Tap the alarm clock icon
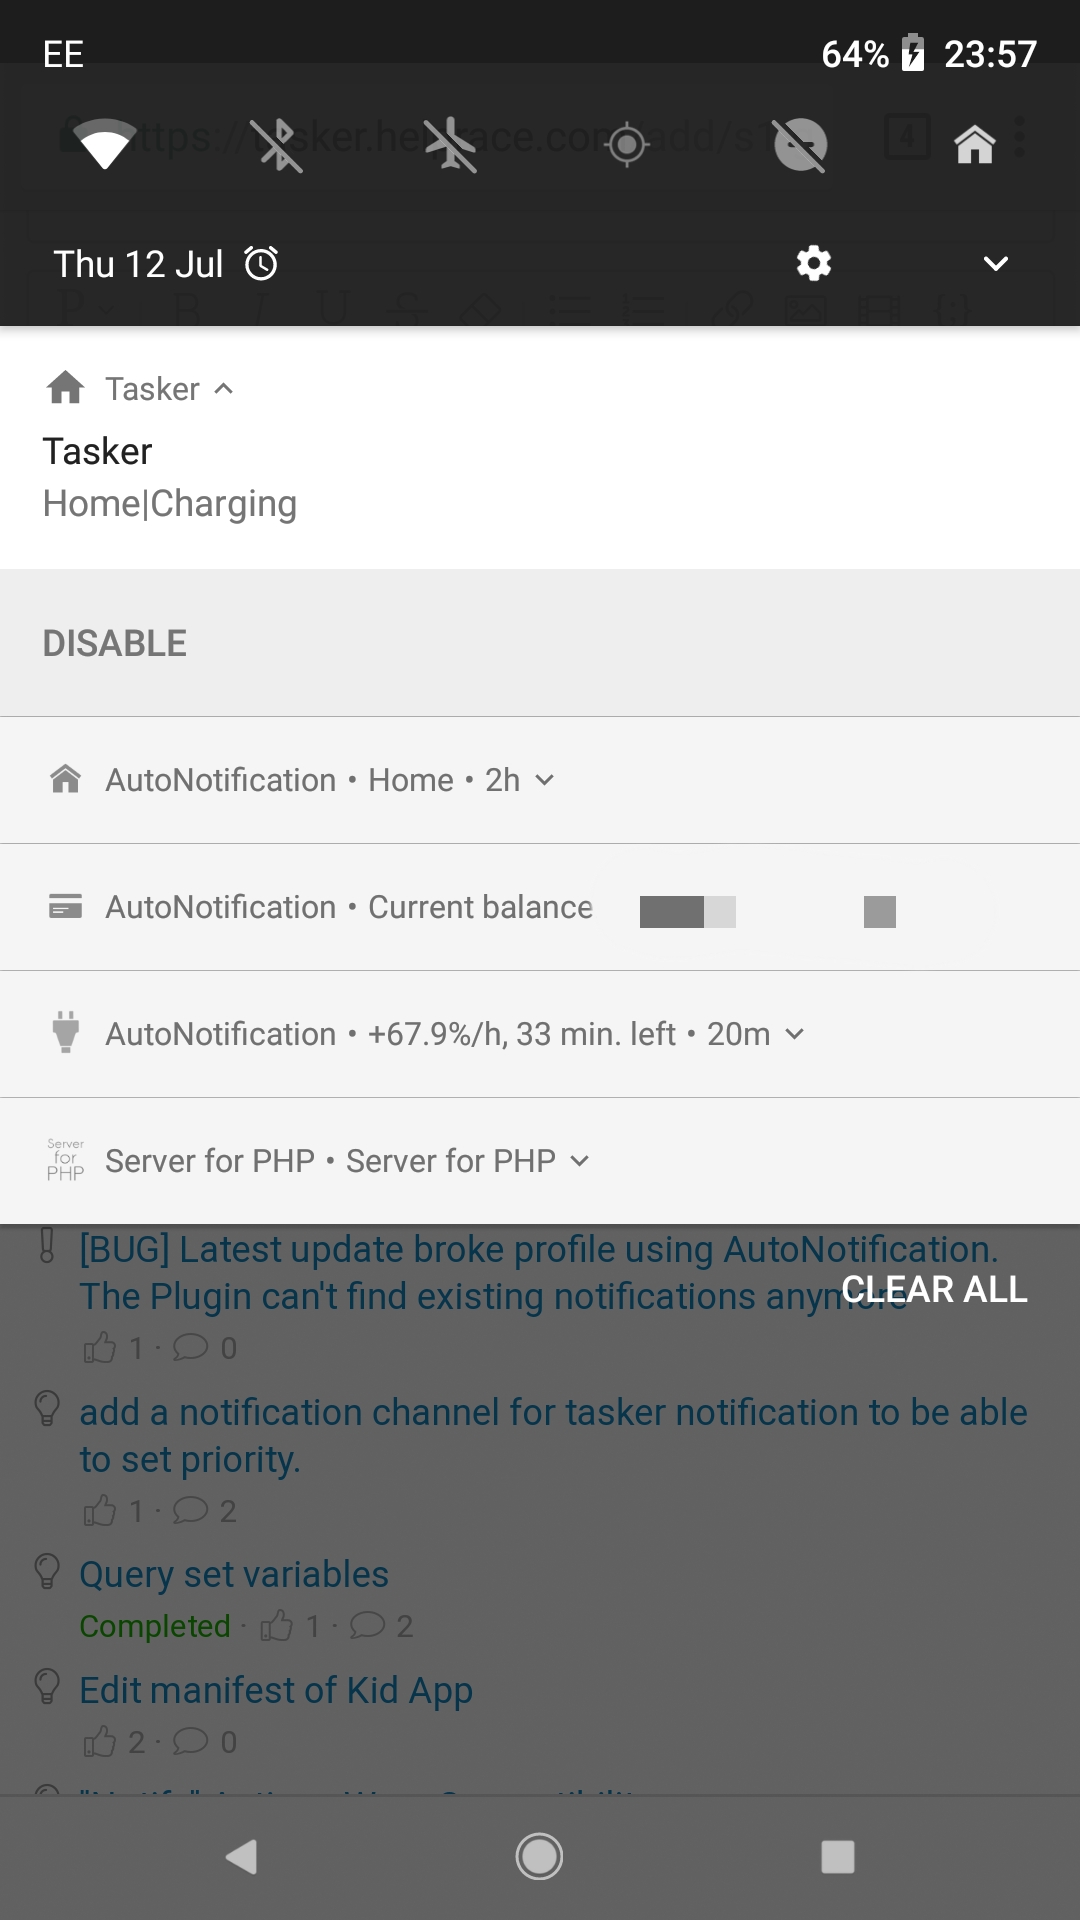 coord(262,264)
